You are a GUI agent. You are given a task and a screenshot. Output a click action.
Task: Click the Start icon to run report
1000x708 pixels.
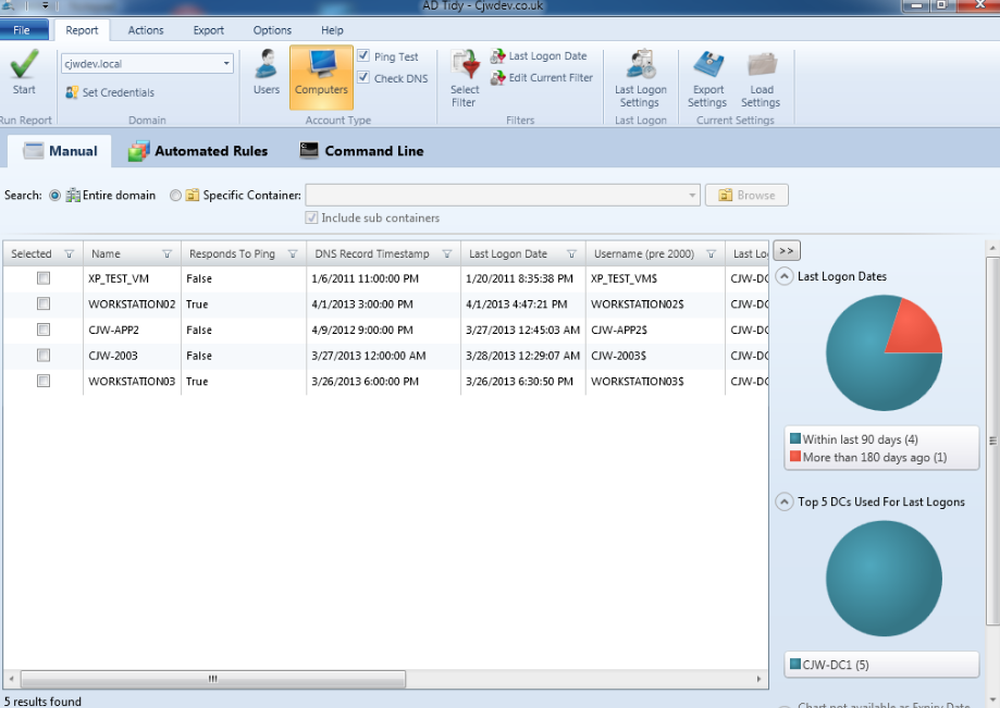pyautogui.click(x=24, y=70)
